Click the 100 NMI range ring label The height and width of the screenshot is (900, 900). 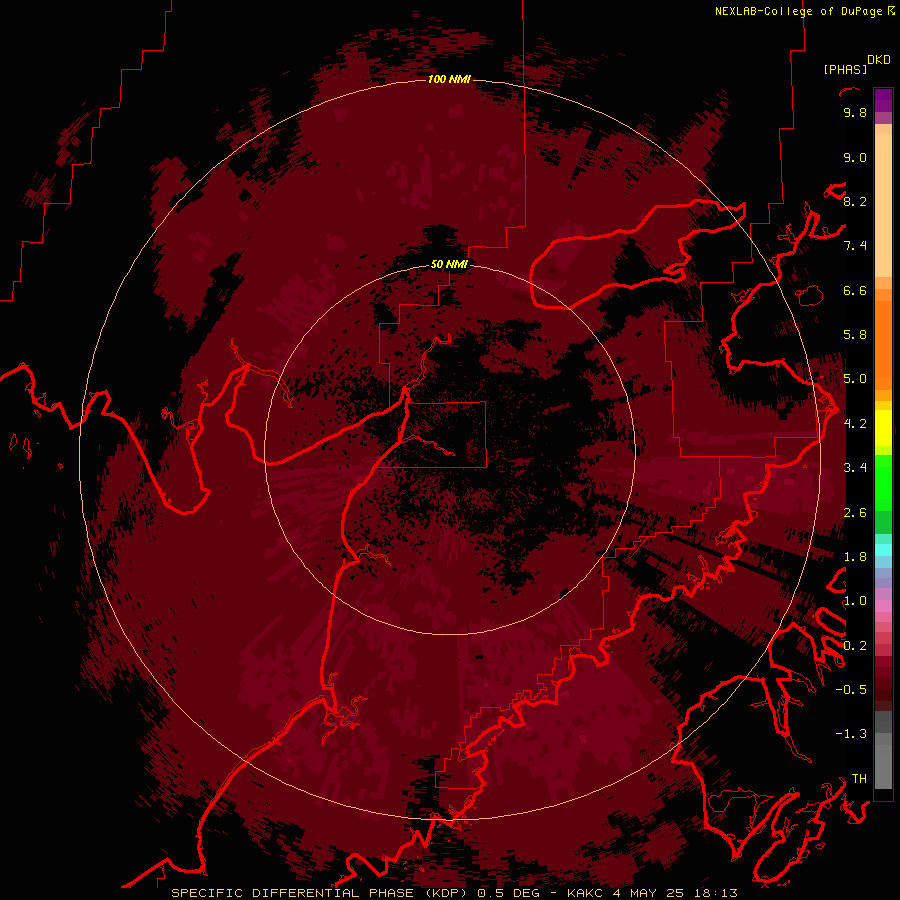449,79
